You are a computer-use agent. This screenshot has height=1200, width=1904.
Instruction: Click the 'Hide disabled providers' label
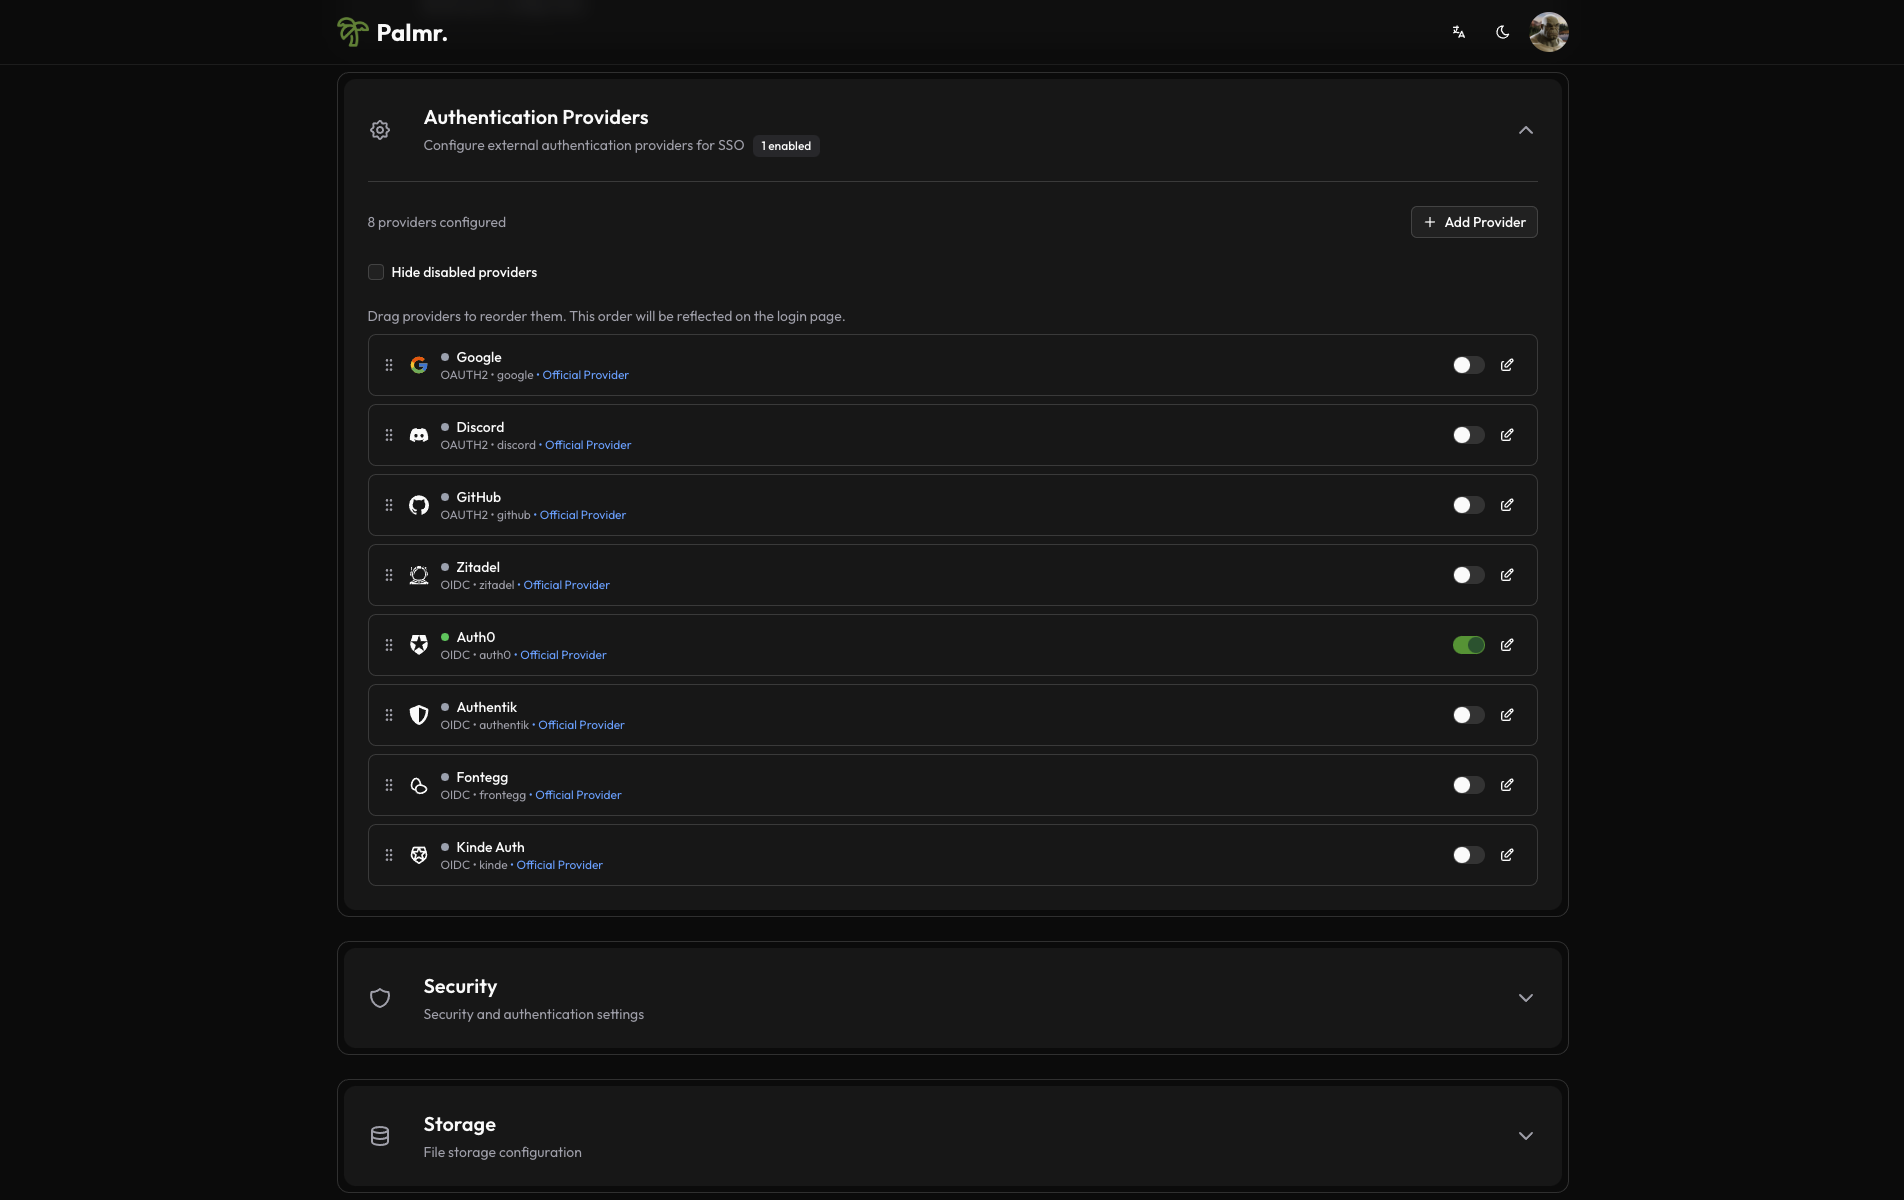coord(464,272)
